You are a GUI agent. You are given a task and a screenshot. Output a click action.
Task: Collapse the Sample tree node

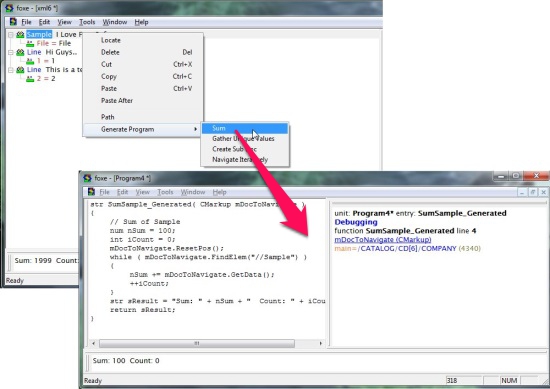(x=11, y=35)
